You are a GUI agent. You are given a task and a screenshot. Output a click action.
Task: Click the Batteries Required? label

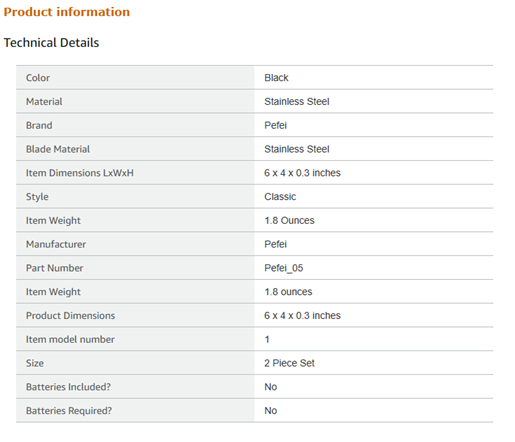tap(69, 411)
